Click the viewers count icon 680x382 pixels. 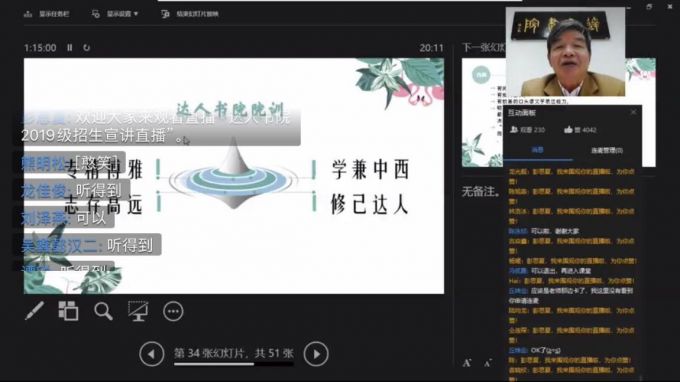pyautogui.click(x=514, y=130)
